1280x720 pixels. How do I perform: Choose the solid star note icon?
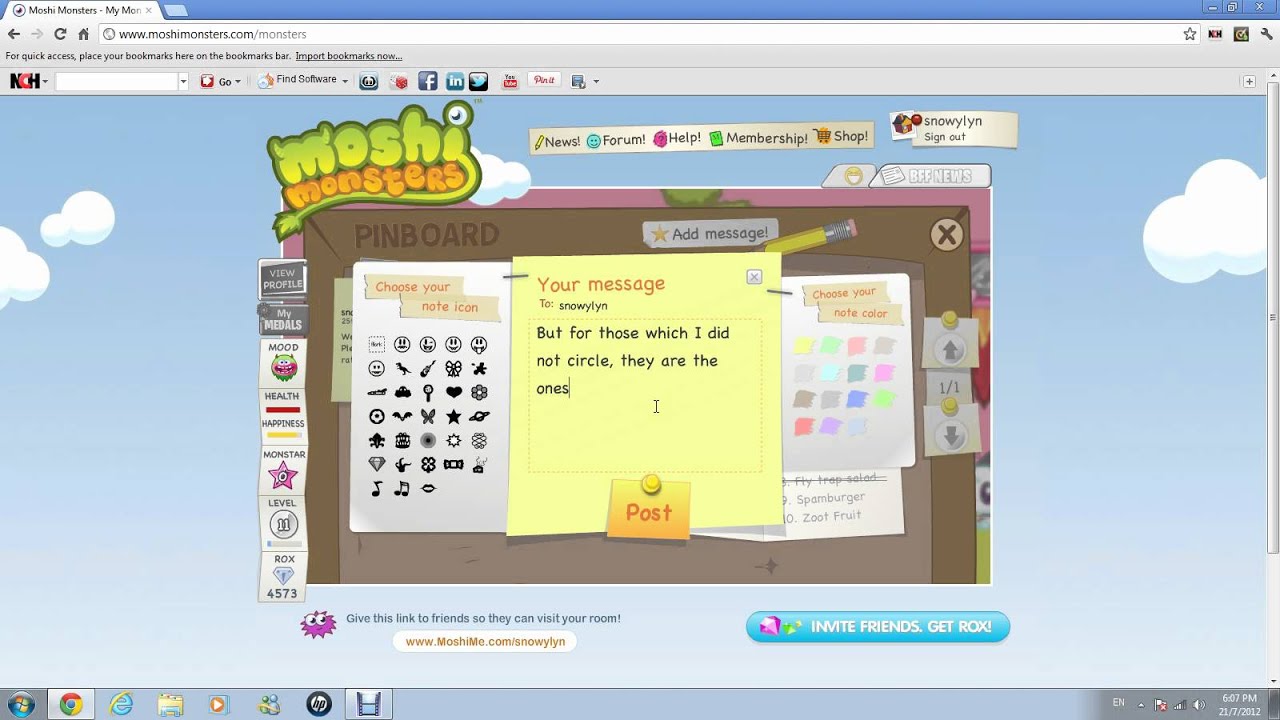click(453, 417)
